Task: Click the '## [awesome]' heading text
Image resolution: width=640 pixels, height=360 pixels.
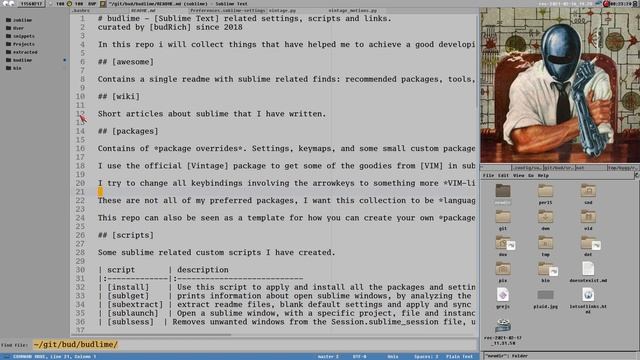Action: (126, 62)
